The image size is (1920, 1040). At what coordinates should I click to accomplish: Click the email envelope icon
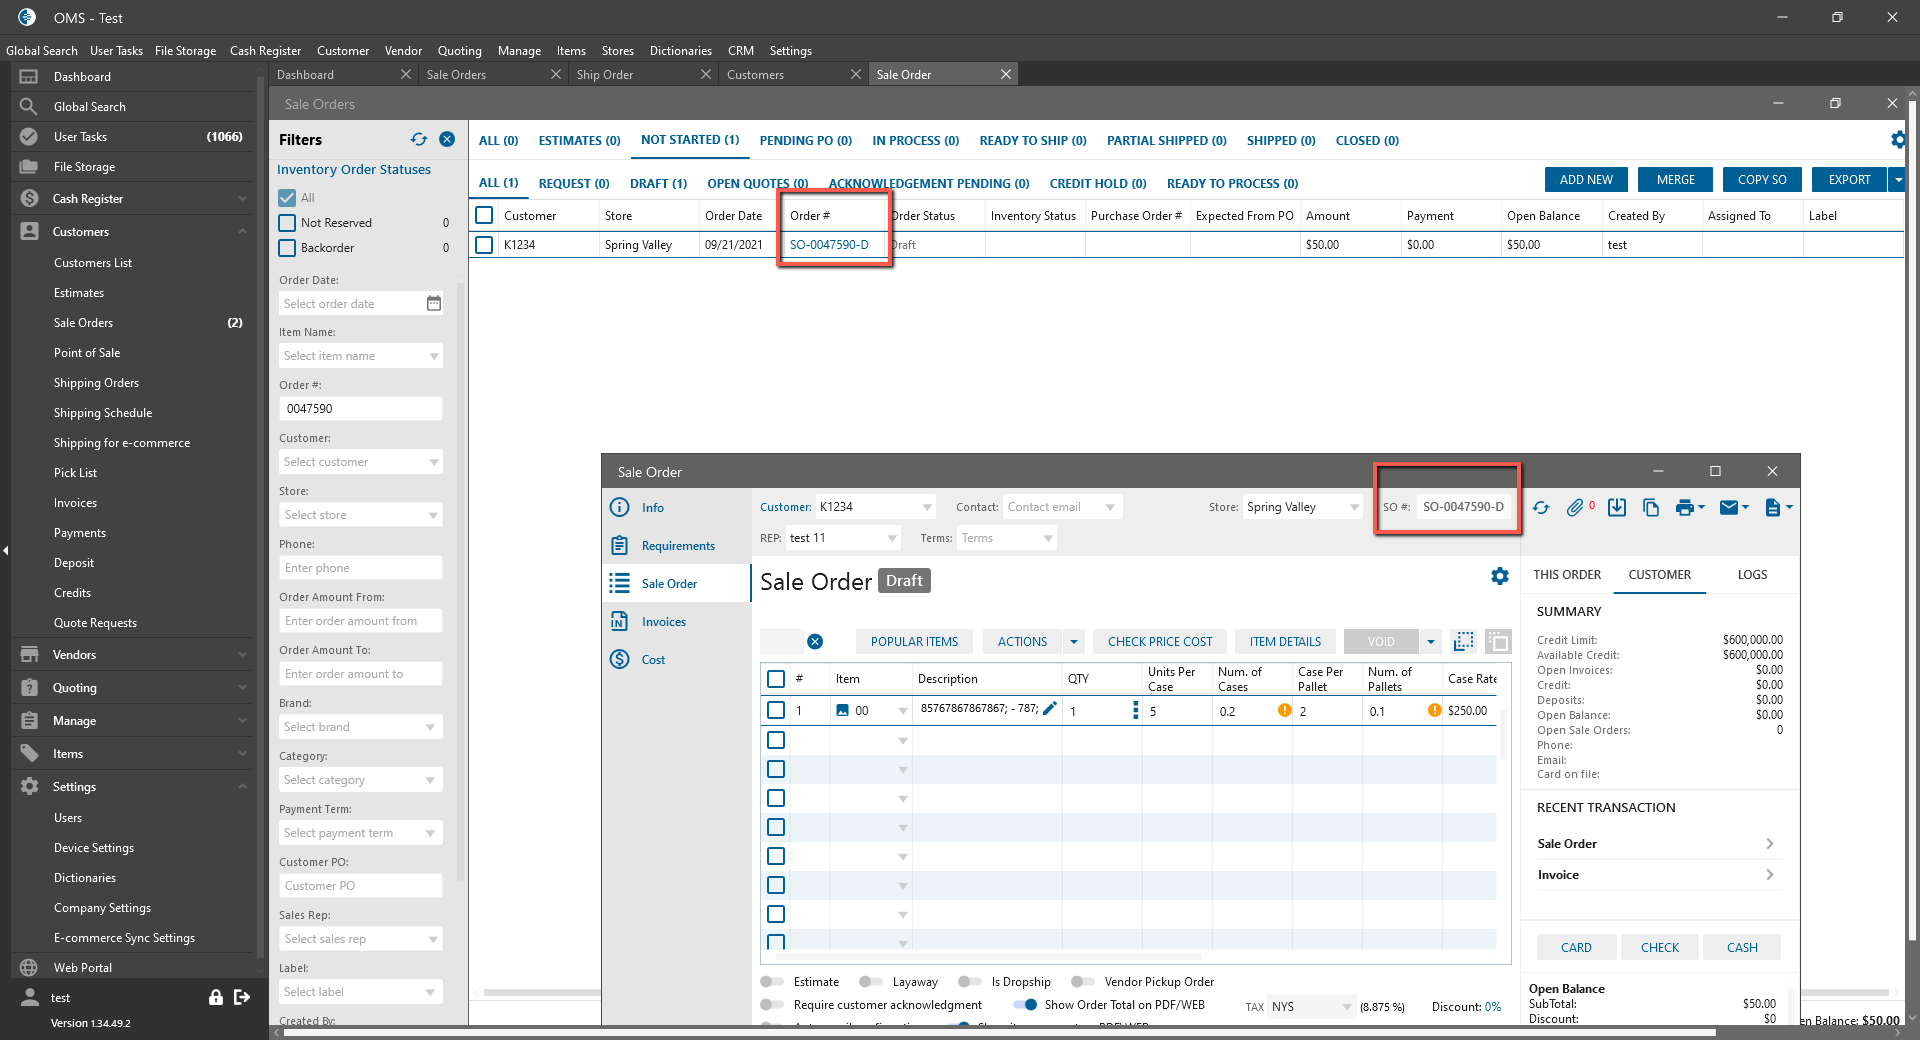coord(1728,508)
